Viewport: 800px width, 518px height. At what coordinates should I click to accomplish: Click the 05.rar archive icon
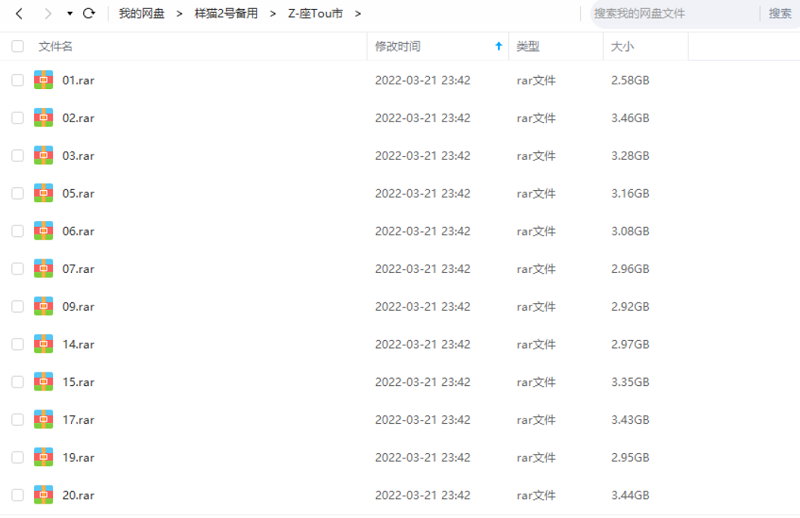(x=43, y=193)
